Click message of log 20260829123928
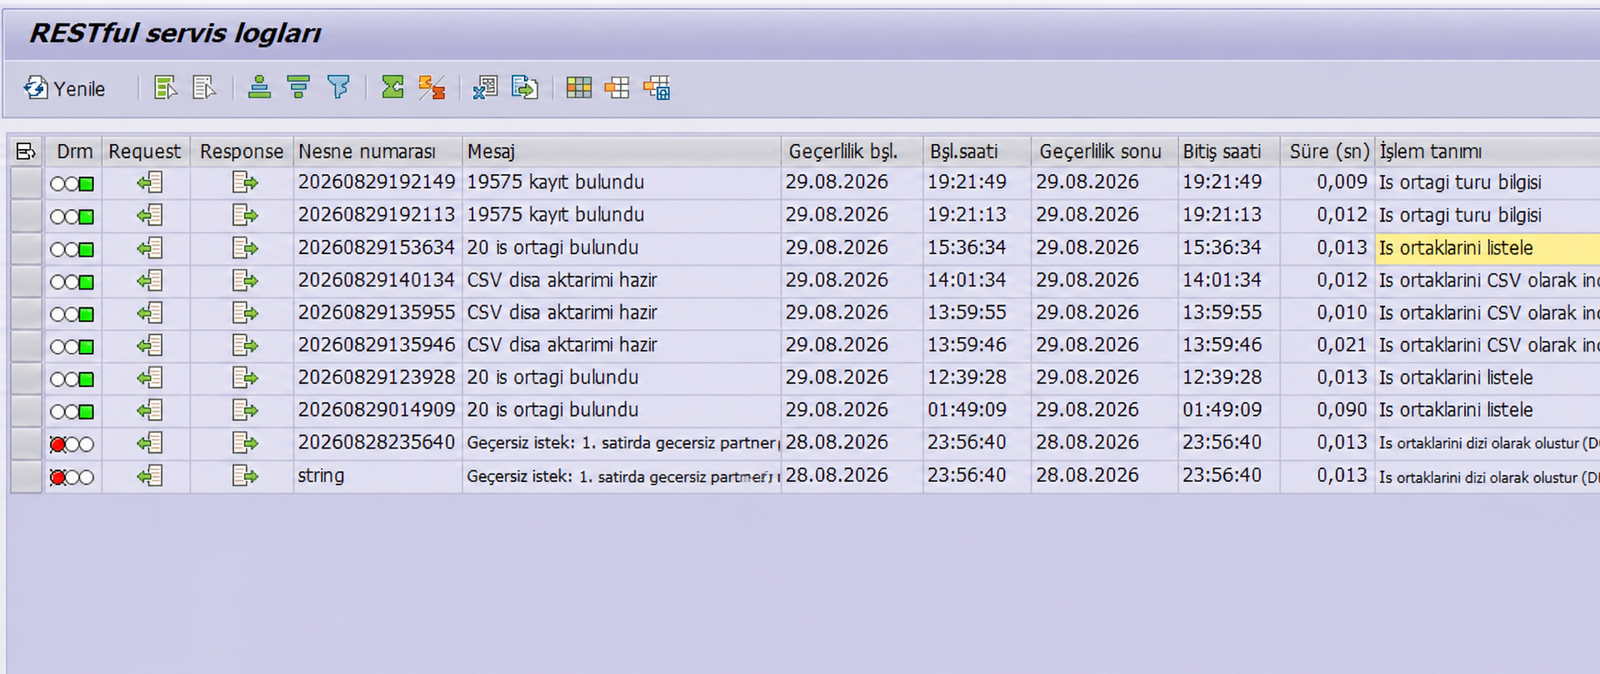Viewport: 1600px width, 674px height. (553, 378)
